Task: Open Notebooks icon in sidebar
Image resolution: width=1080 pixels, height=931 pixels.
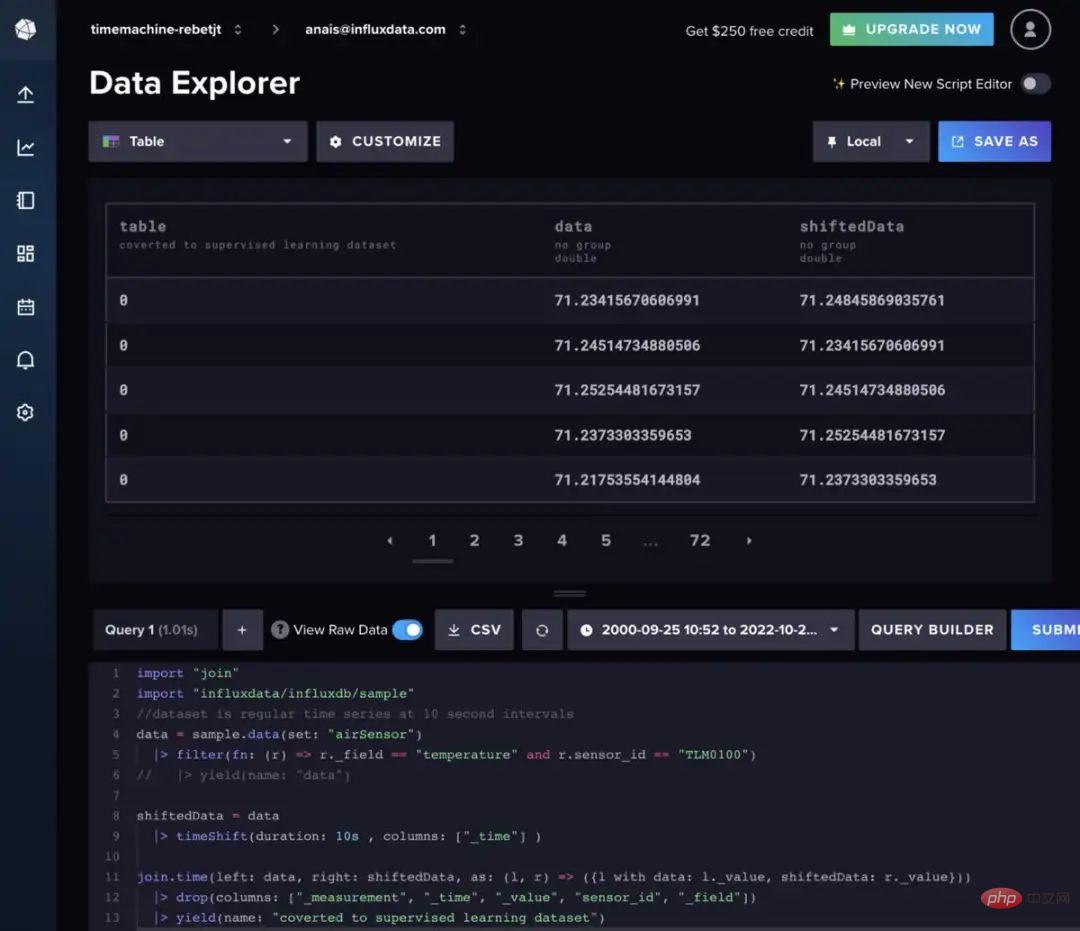Action: 25,200
